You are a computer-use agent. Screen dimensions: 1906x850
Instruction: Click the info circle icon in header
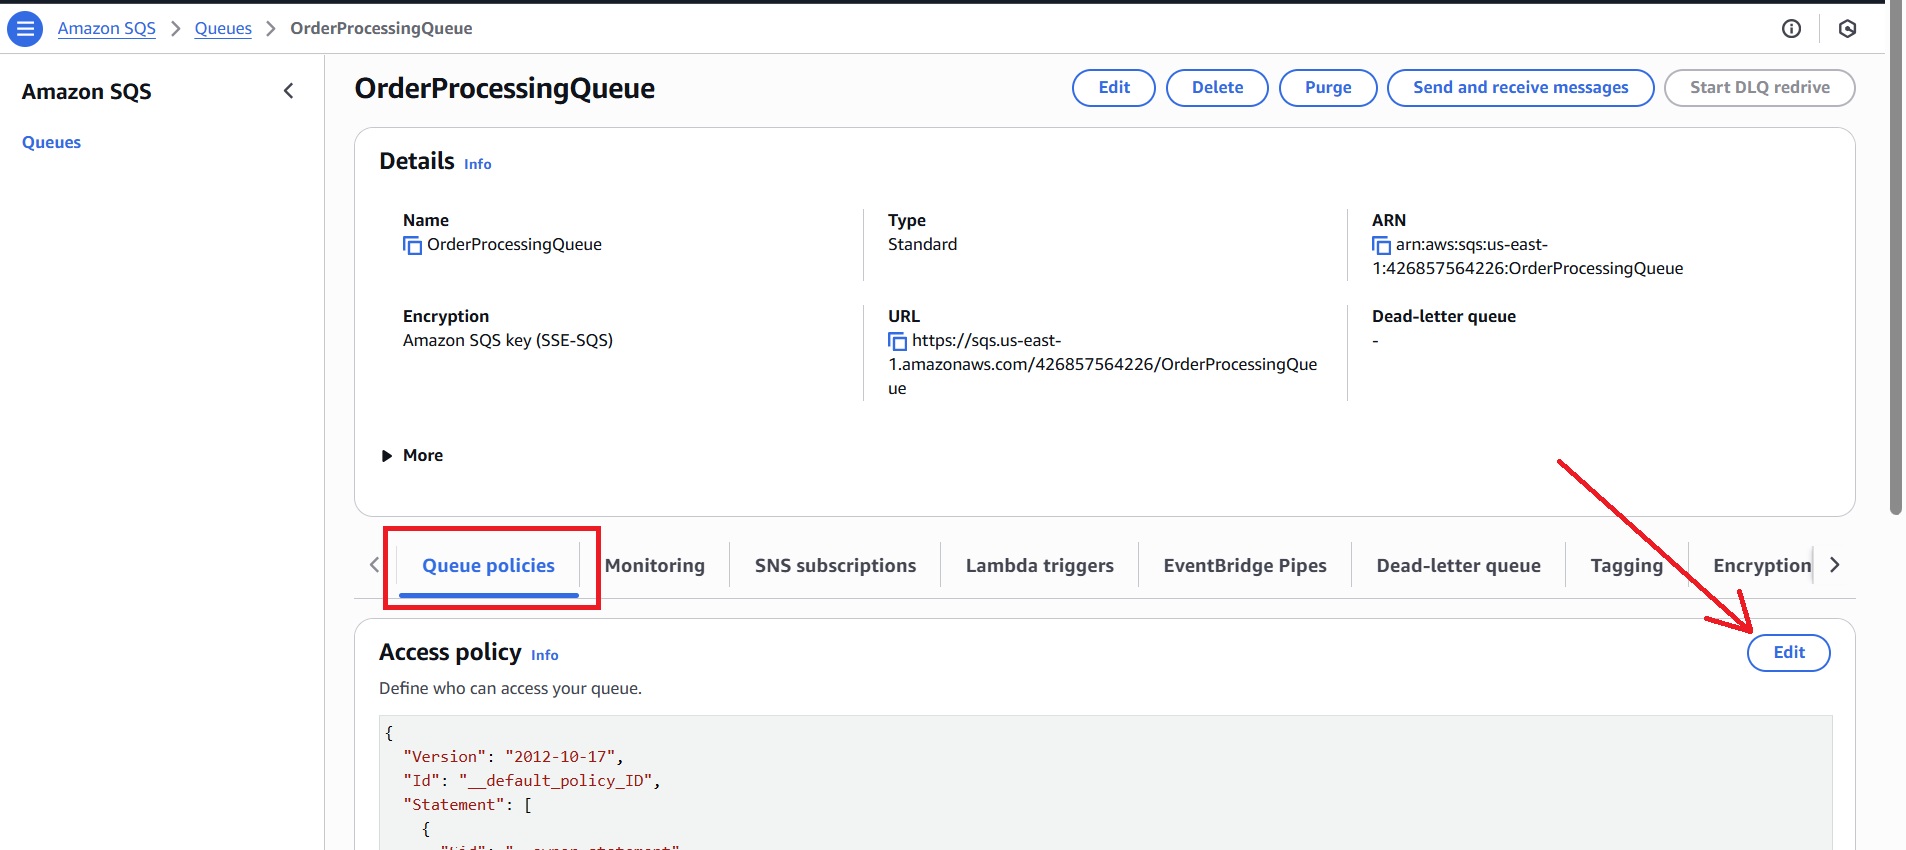click(x=1791, y=29)
